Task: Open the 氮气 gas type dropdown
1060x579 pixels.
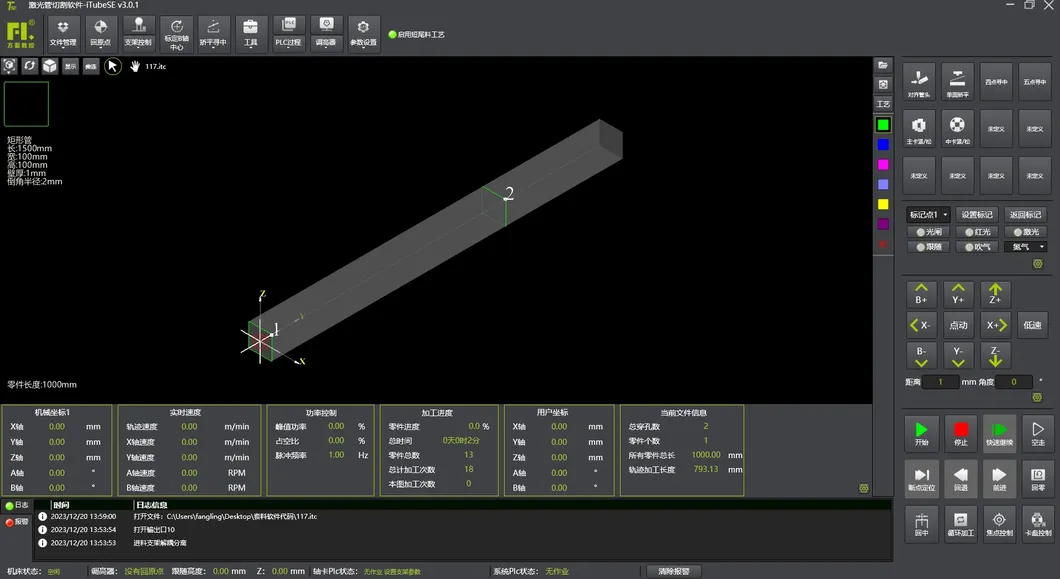Action: (x=1026, y=247)
